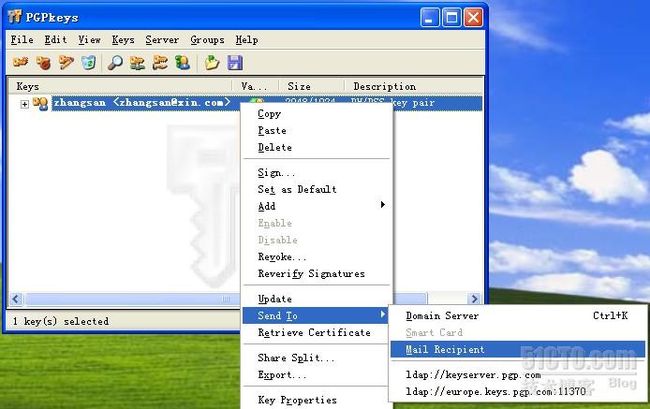Screen dimensions: 650x409
Task: Click the sign key toolbar icon with pencil
Action: [x=66, y=63]
